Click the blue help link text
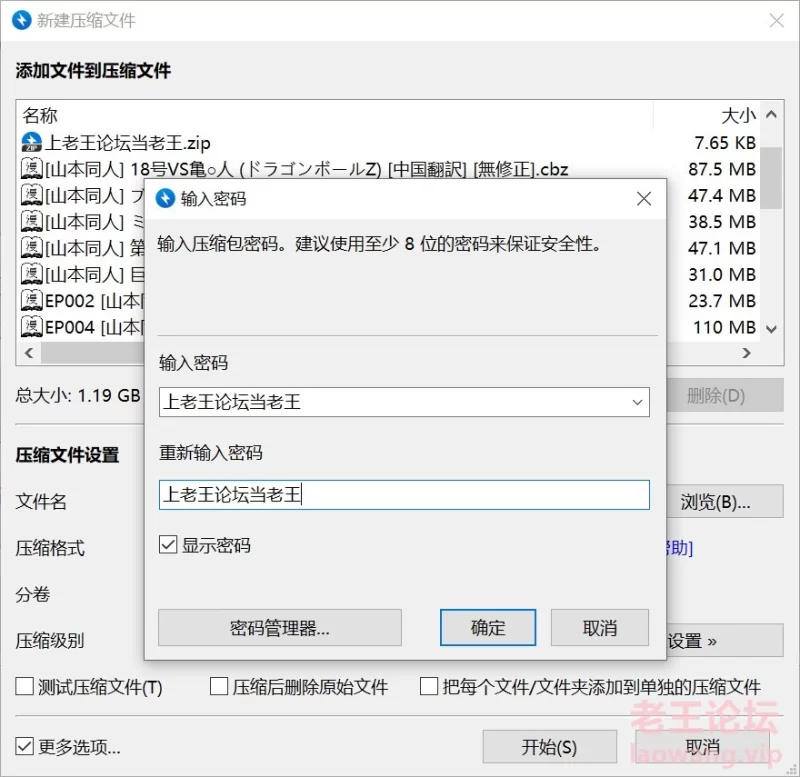 coord(680,548)
